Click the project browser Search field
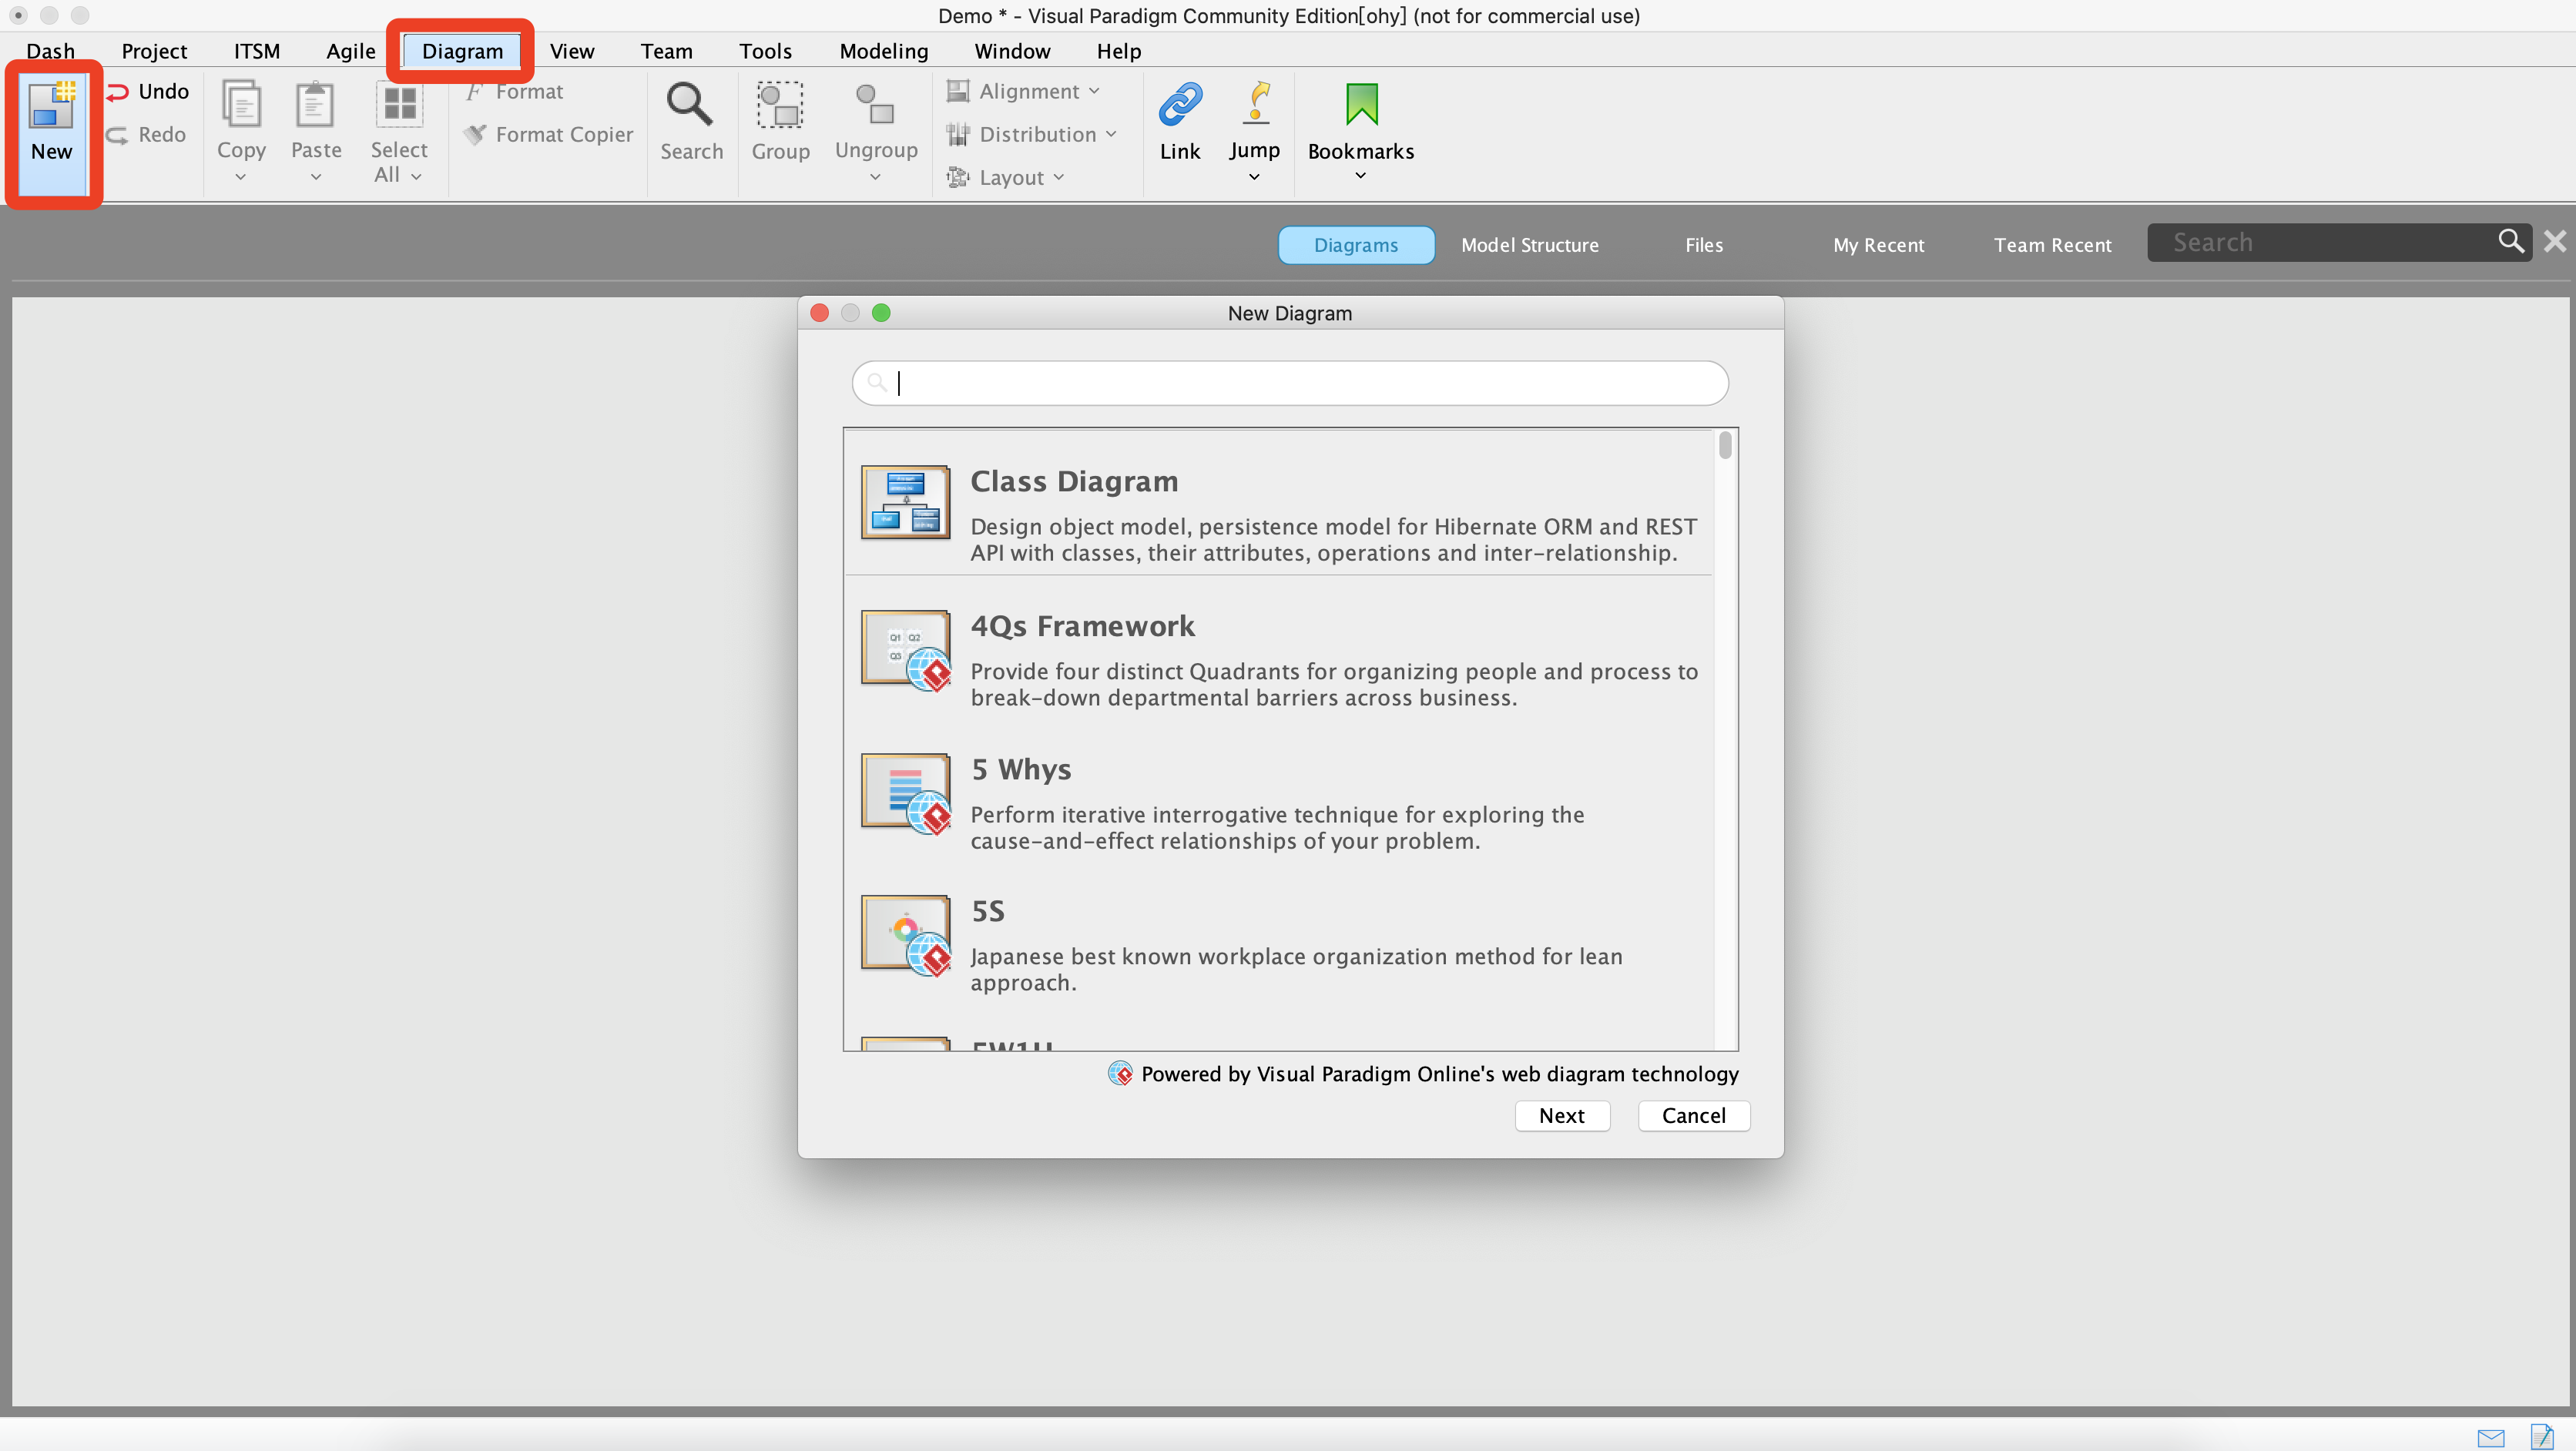Image resolution: width=2576 pixels, height=1451 pixels. coord(2340,242)
